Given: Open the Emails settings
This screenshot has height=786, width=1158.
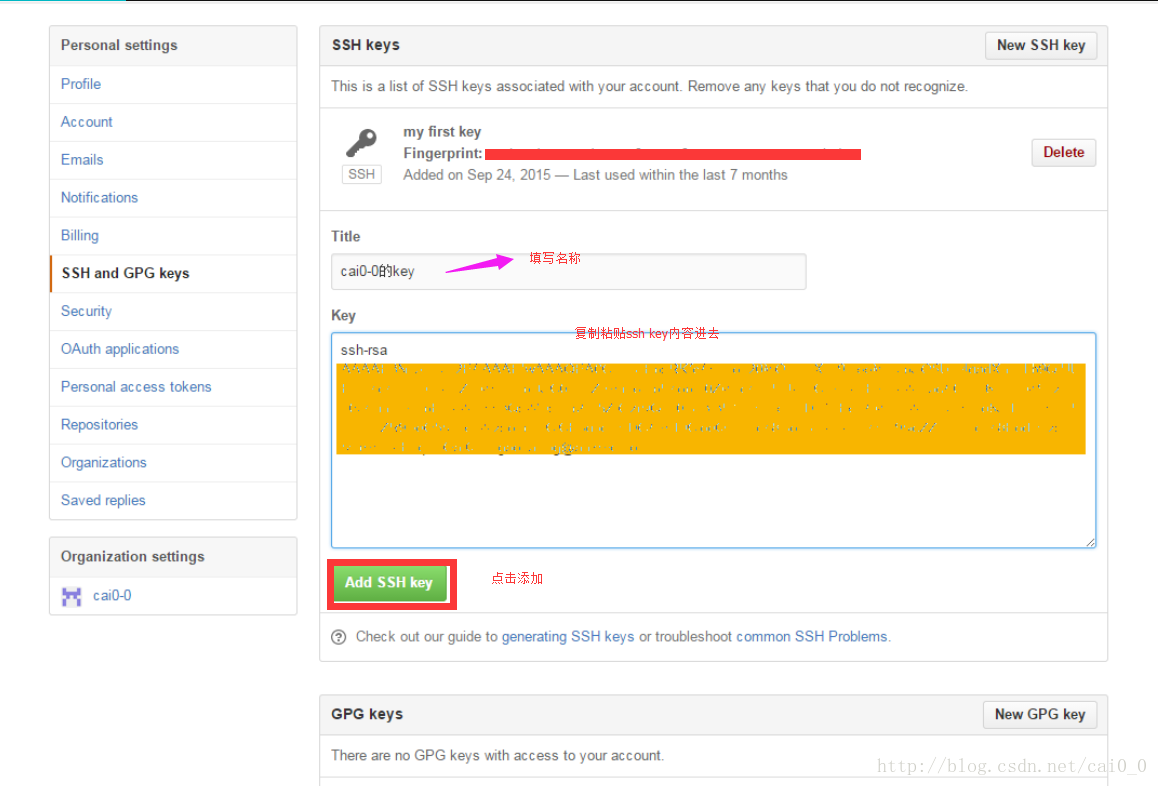Looking at the screenshot, I should pyautogui.click(x=82, y=160).
